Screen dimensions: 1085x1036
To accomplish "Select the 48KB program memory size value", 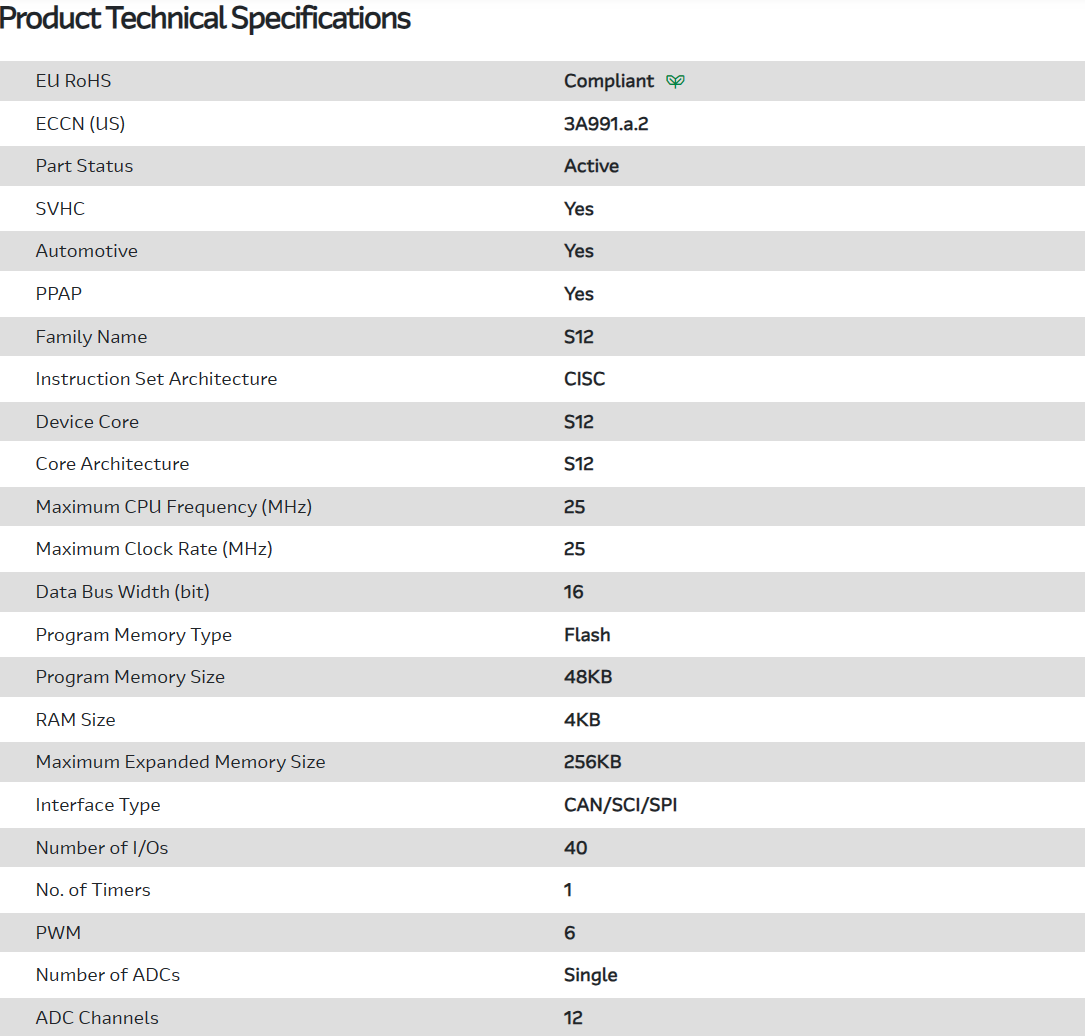I will [588, 677].
